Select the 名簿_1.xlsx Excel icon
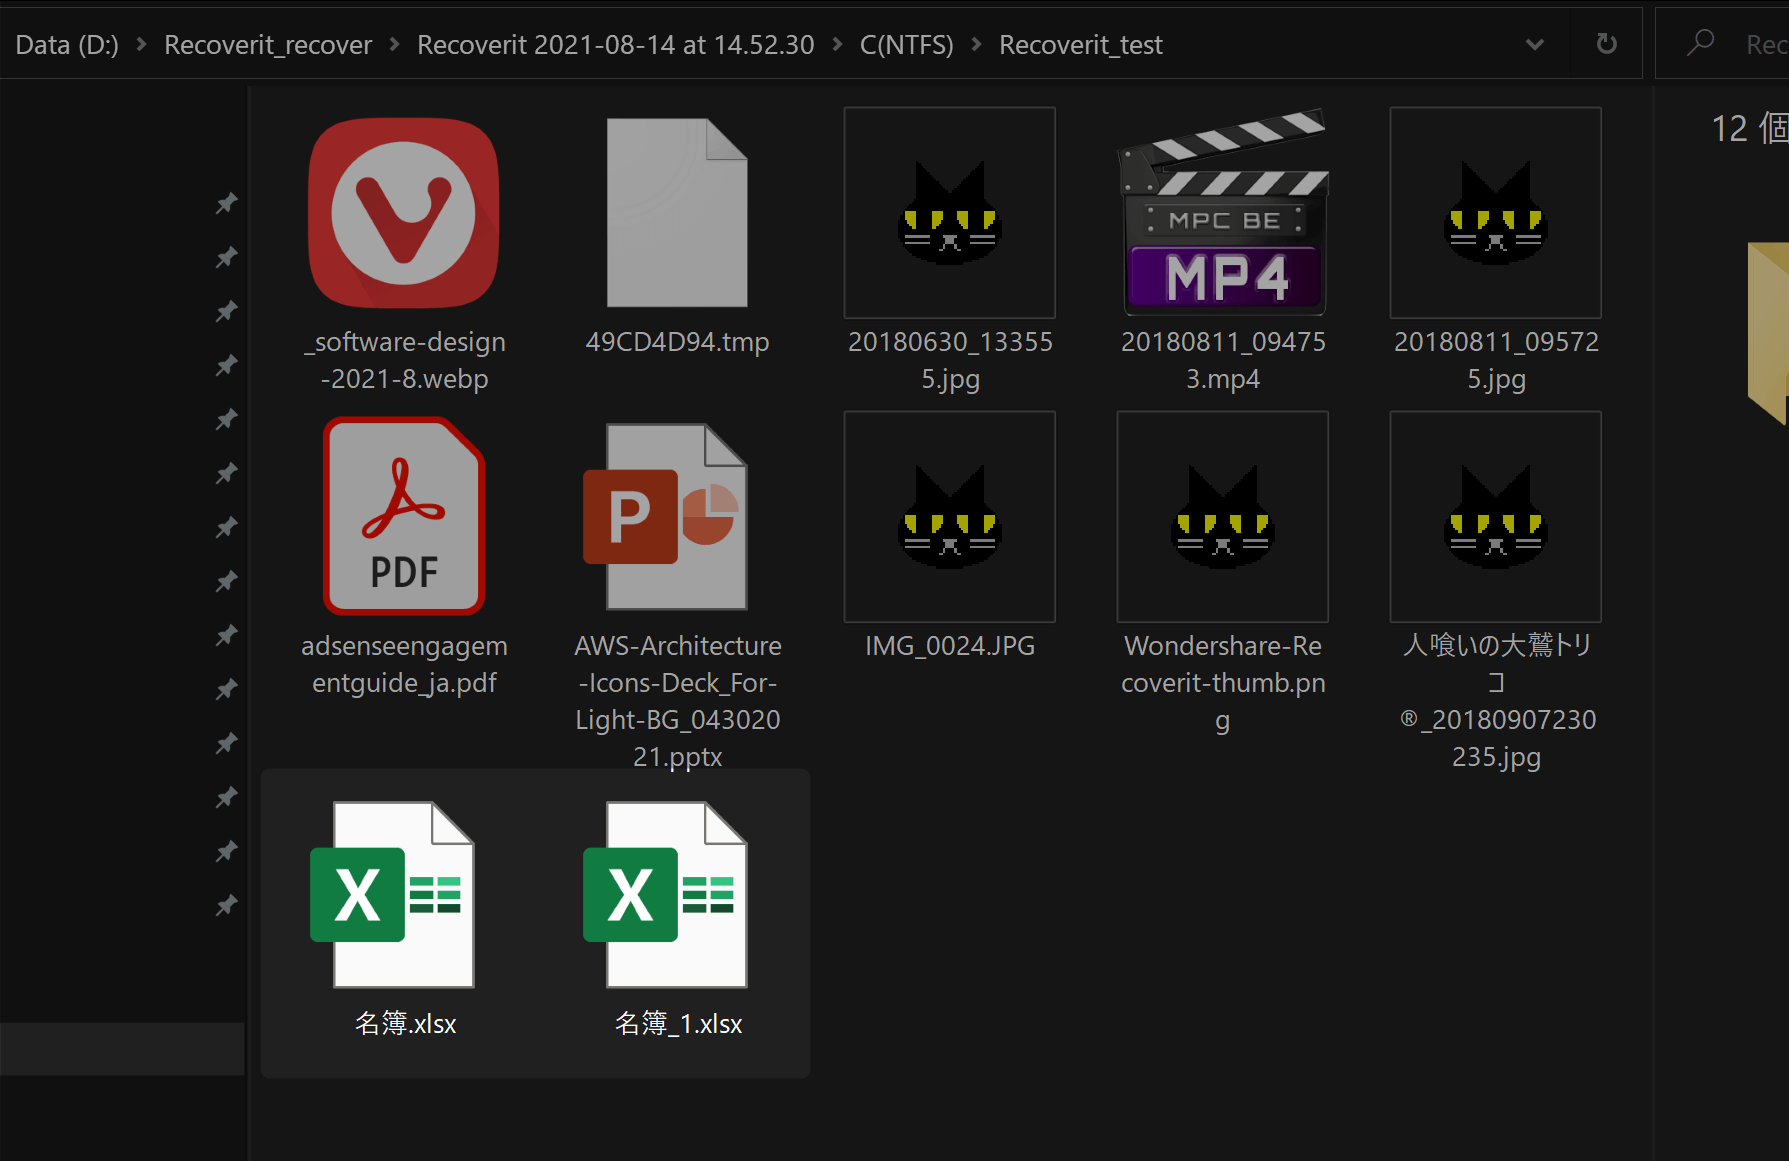The width and height of the screenshot is (1789, 1161). click(665, 894)
